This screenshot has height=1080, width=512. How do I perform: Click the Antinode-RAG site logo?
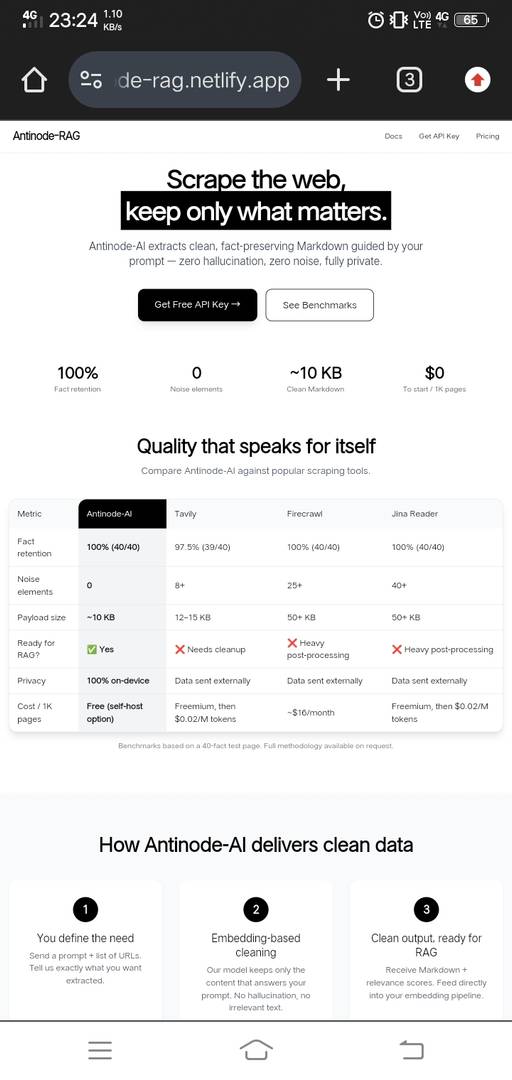[46, 136]
